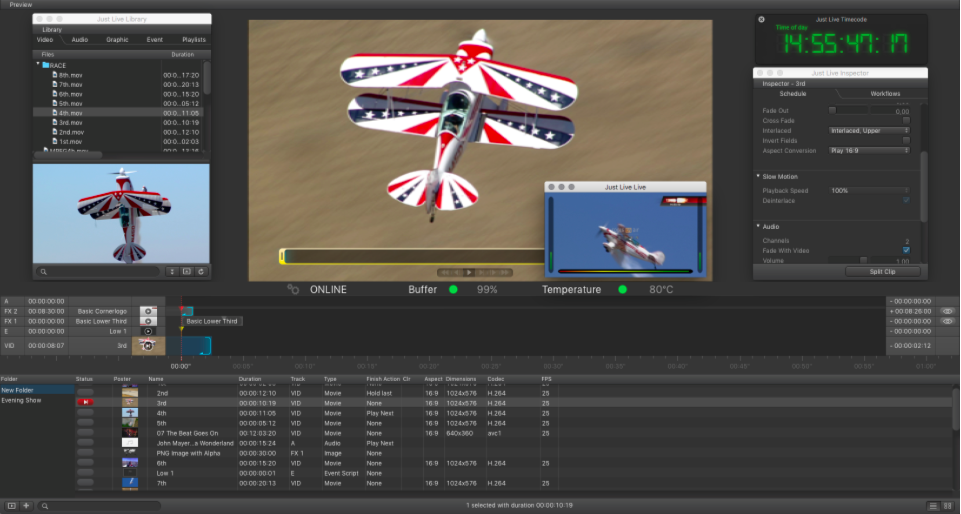Open the Interlaced dropdown
The height and width of the screenshot is (514, 961).
pos(869,130)
